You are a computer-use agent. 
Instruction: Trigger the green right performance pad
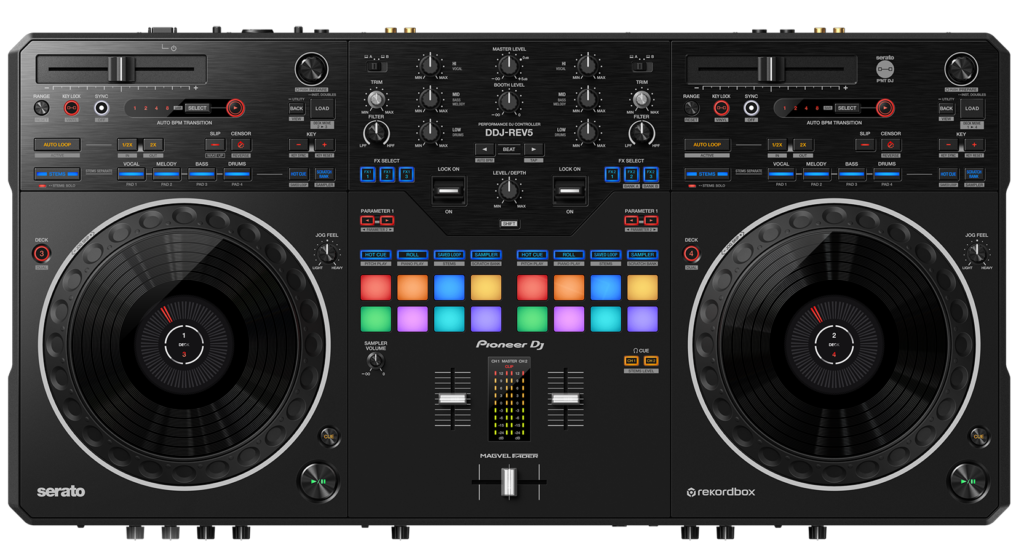click(x=532, y=319)
